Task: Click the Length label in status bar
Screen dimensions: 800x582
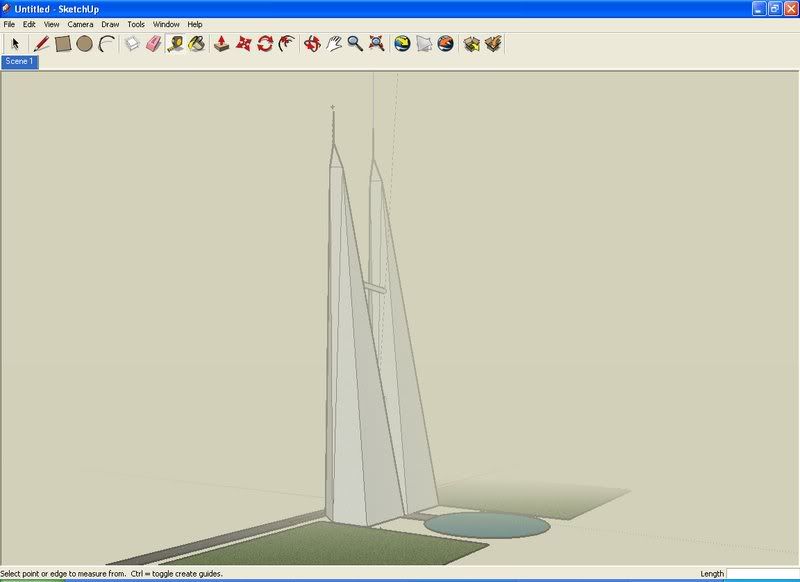Action: click(x=712, y=574)
